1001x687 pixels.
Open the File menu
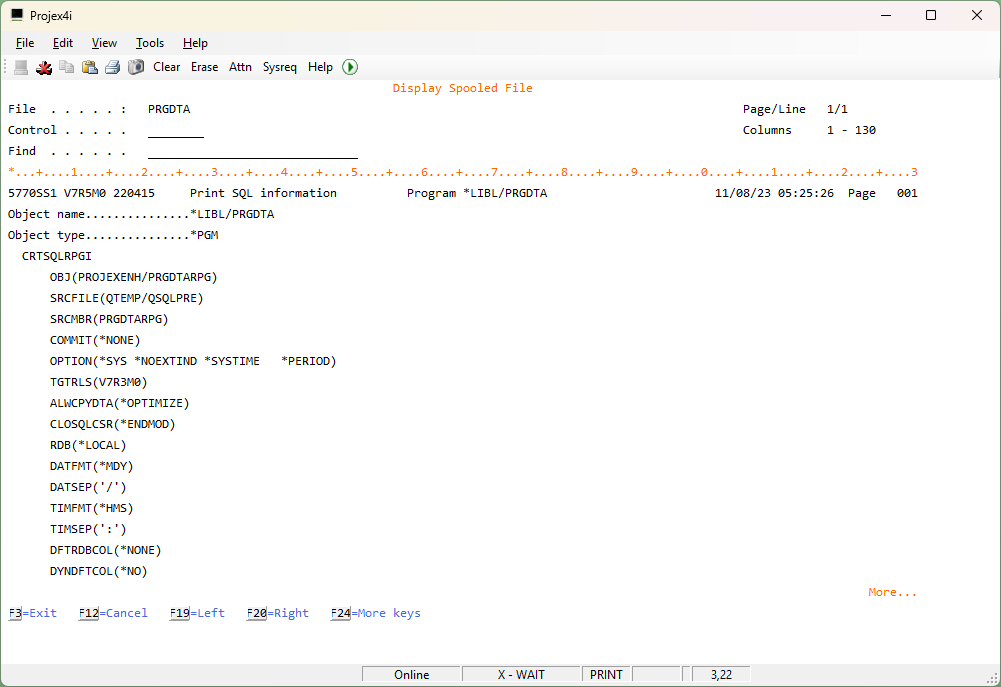(25, 43)
